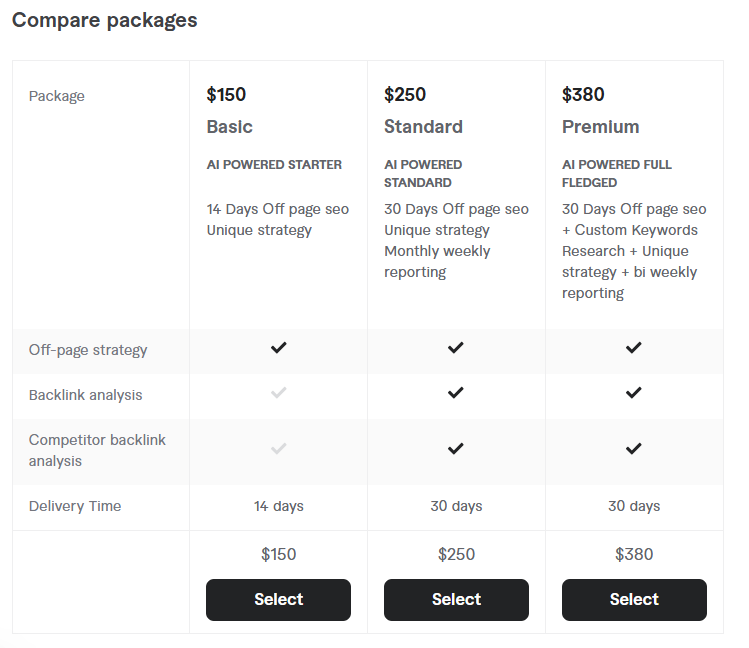Click the Delivery Time row label
The height and width of the screenshot is (648, 749).
point(75,506)
